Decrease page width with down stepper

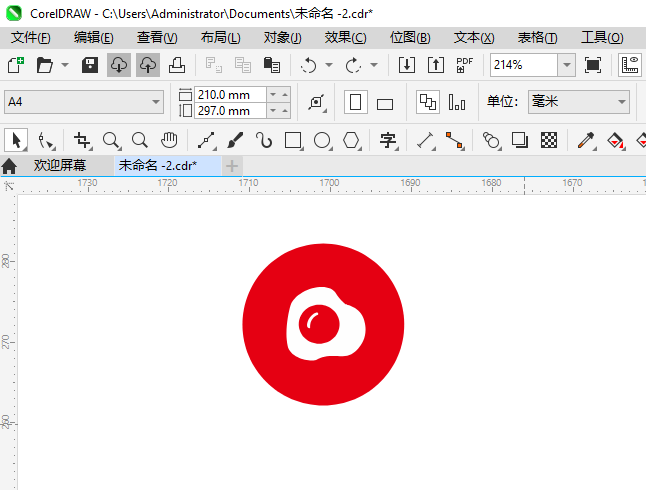[273, 94]
